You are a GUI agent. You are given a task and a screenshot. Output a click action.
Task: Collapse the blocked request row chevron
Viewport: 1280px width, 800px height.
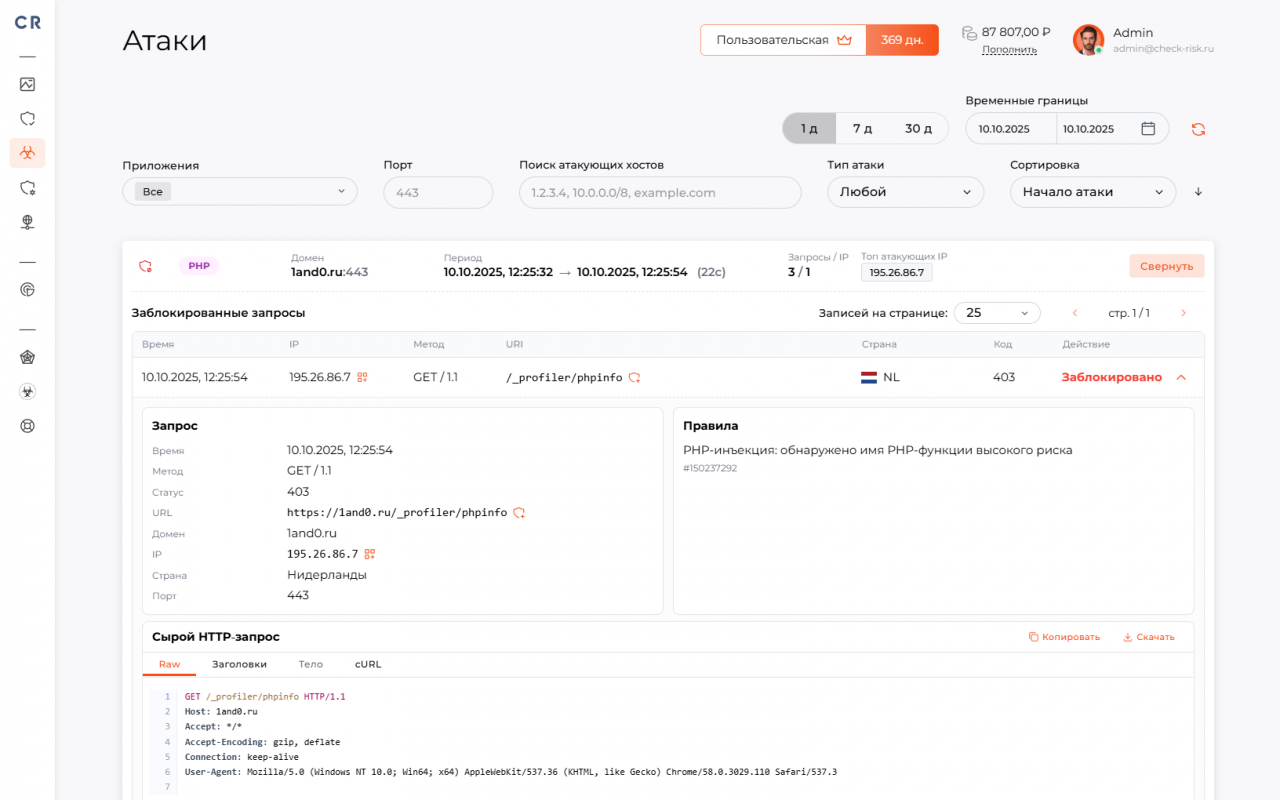[x=1181, y=378]
